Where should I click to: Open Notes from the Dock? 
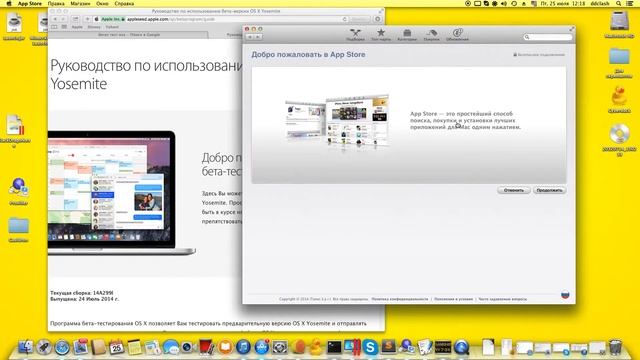(134, 347)
